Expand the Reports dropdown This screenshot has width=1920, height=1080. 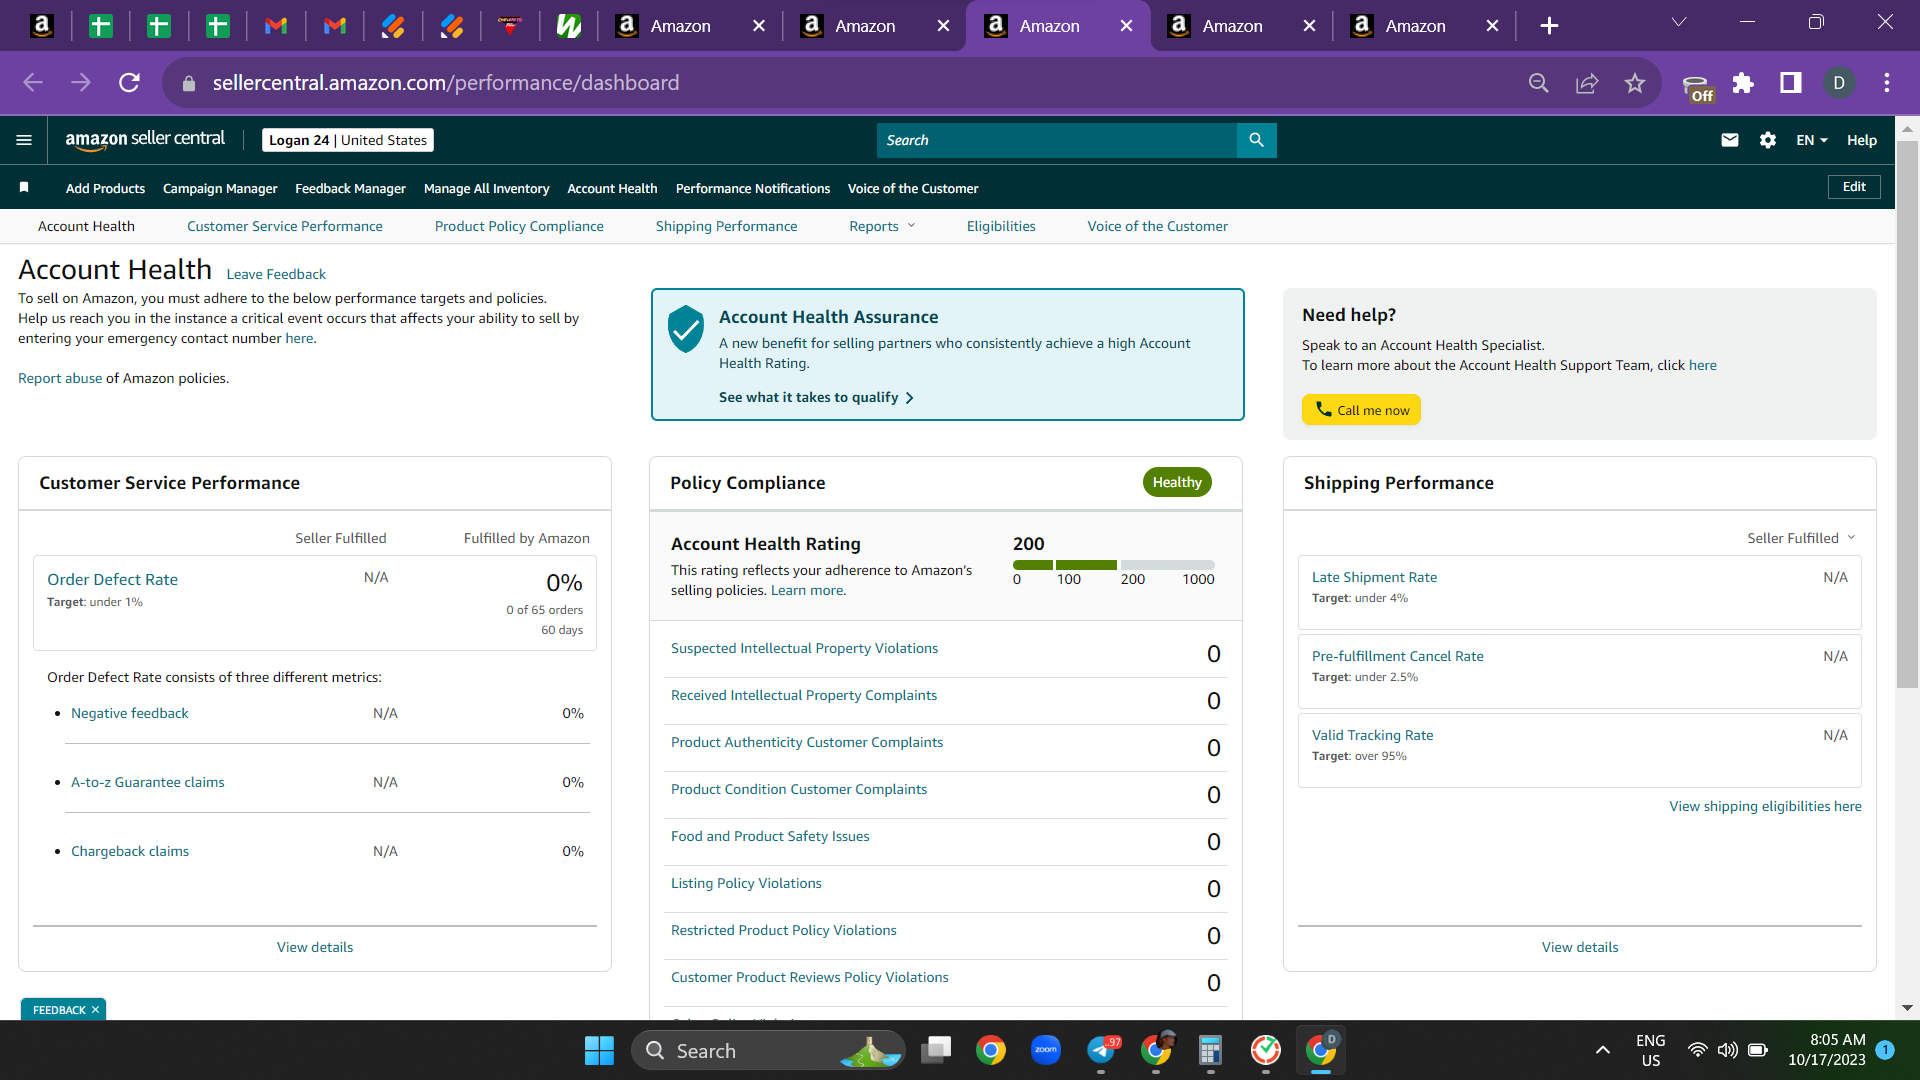882,226
